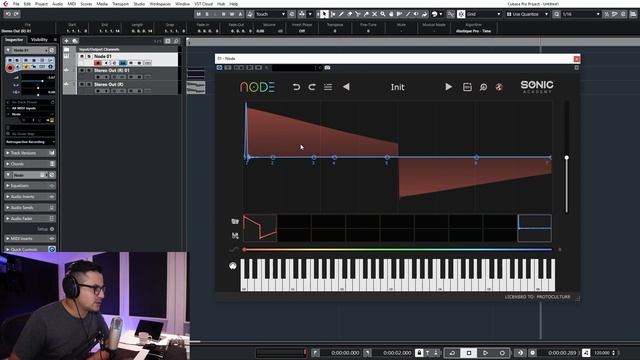Screen dimensions: 640x360
Task: Switch to the Visibility tab
Action: pyautogui.click(x=39, y=40)
